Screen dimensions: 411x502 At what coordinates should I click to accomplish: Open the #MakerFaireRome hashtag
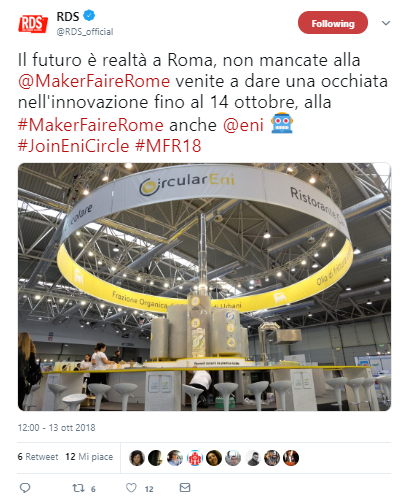tap(91, 125)
